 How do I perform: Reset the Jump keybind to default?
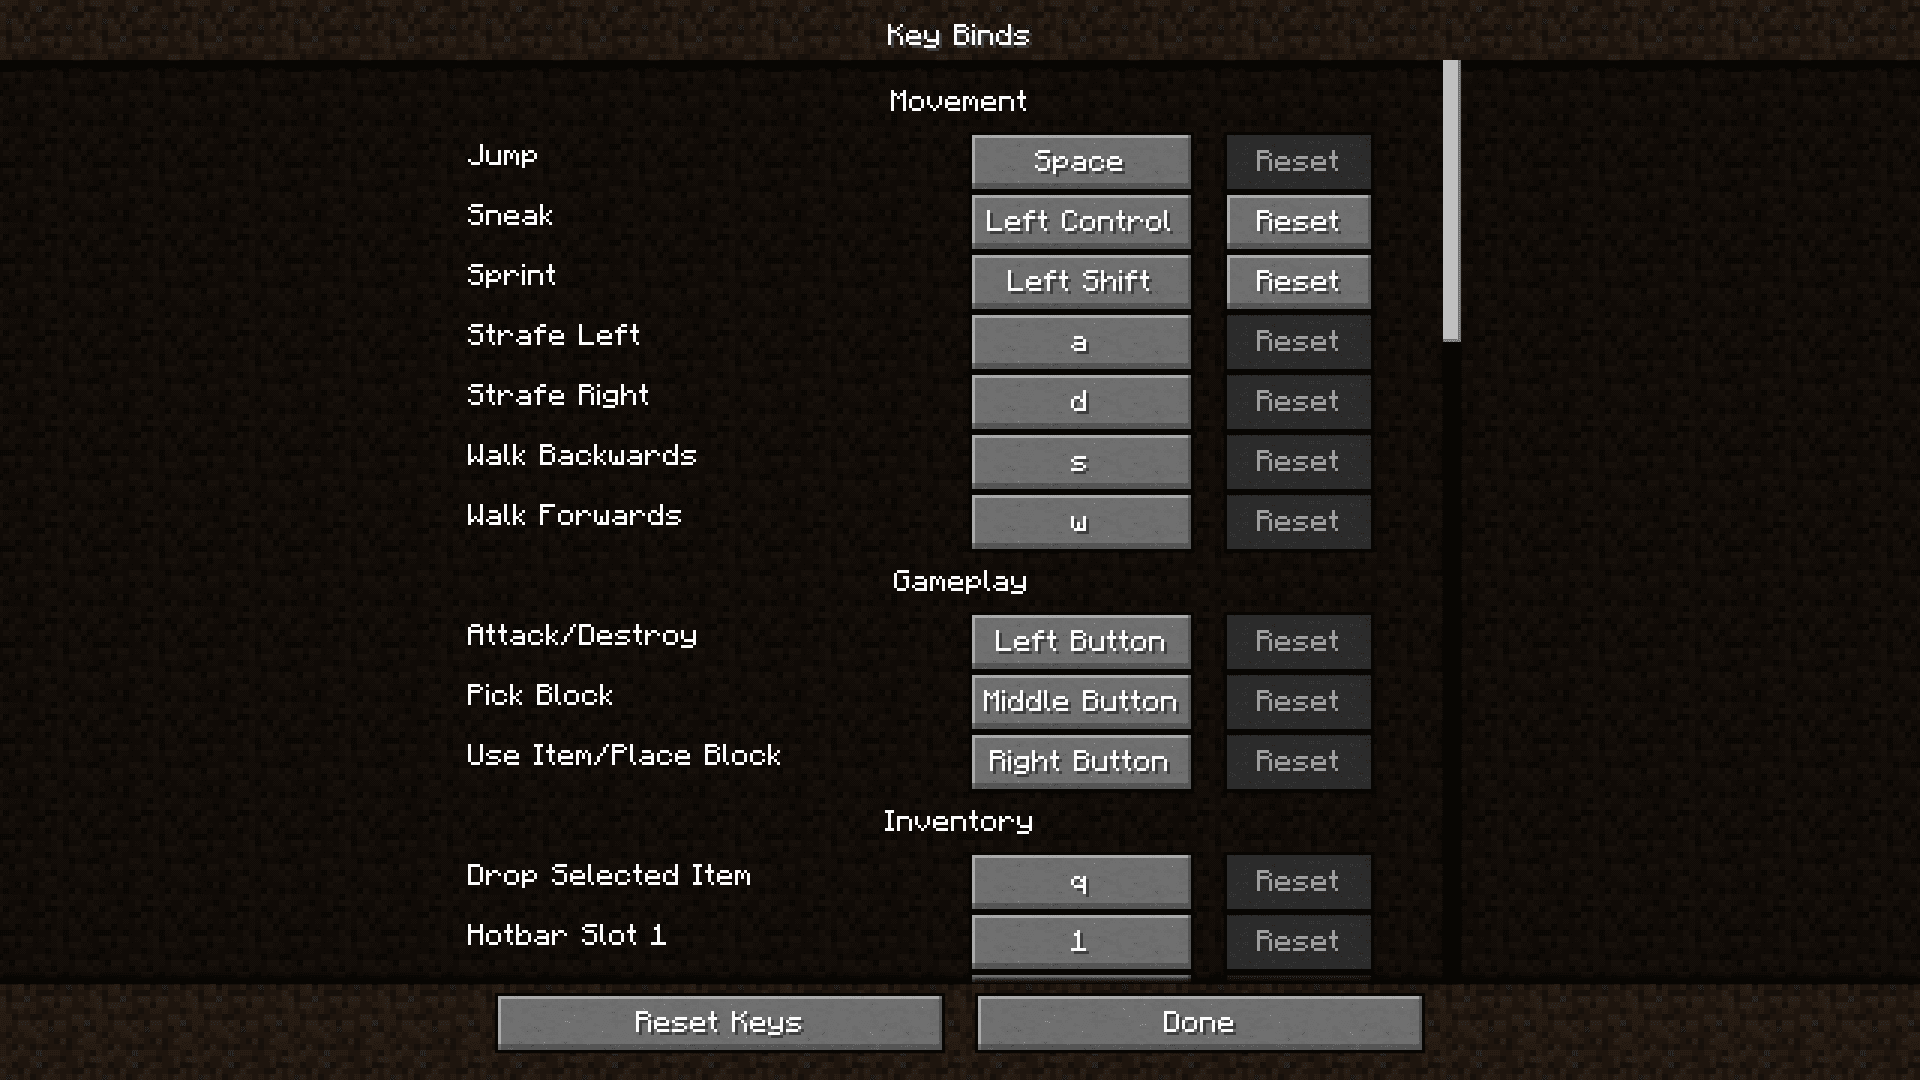pos(1296,161)
